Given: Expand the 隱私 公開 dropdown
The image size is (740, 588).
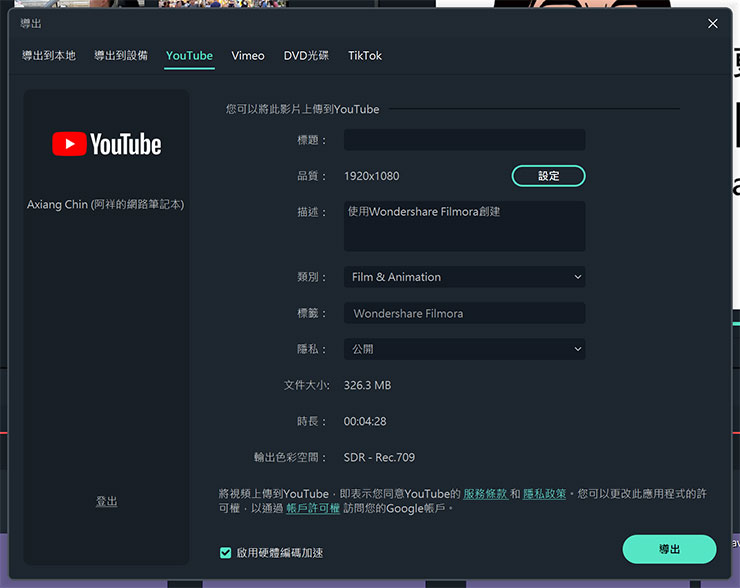Looking at the screenshot, I should [464, 349].
